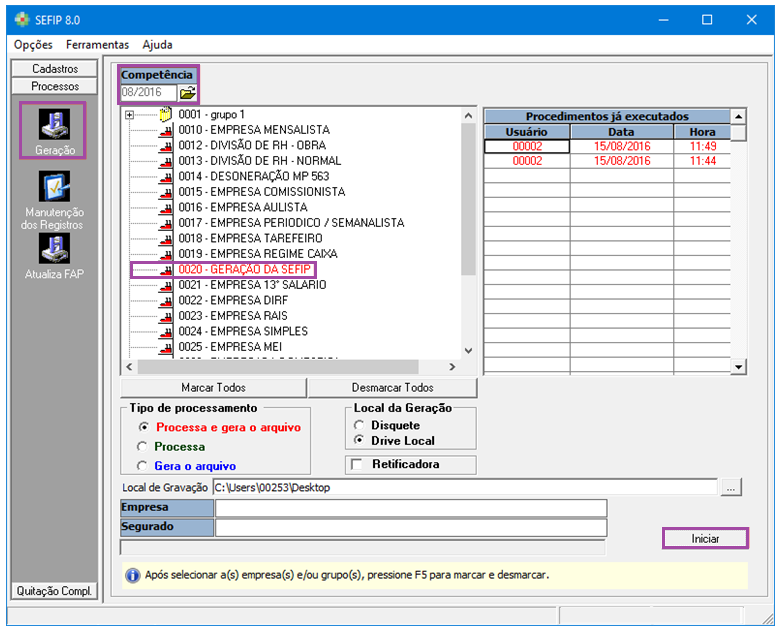Click factory icon beside 0020 GERAÇÃO DA SEFIP
The image size is (781, 632).
click(166, 270)
